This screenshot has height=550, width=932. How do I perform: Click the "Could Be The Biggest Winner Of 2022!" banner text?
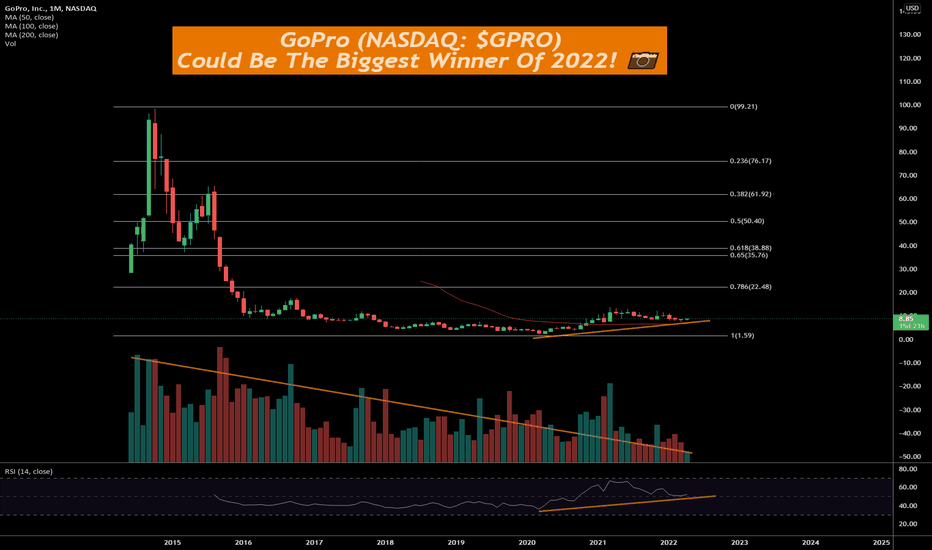click(397, 61)
